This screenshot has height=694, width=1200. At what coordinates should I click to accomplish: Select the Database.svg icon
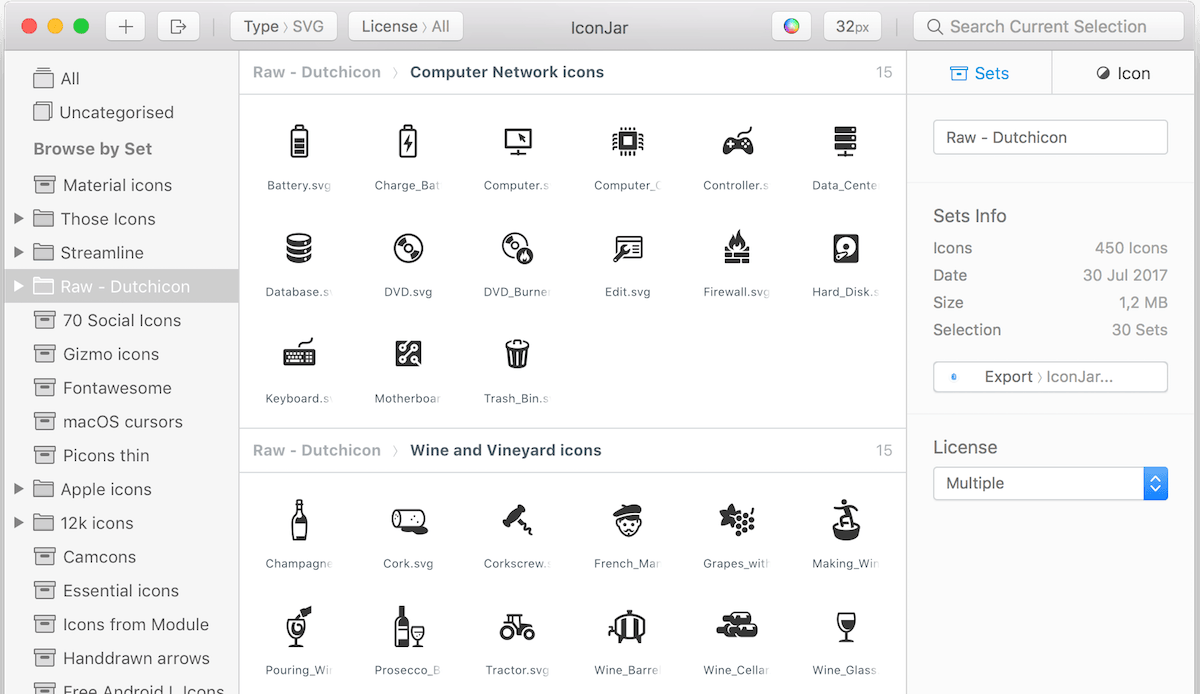(299, 248)
